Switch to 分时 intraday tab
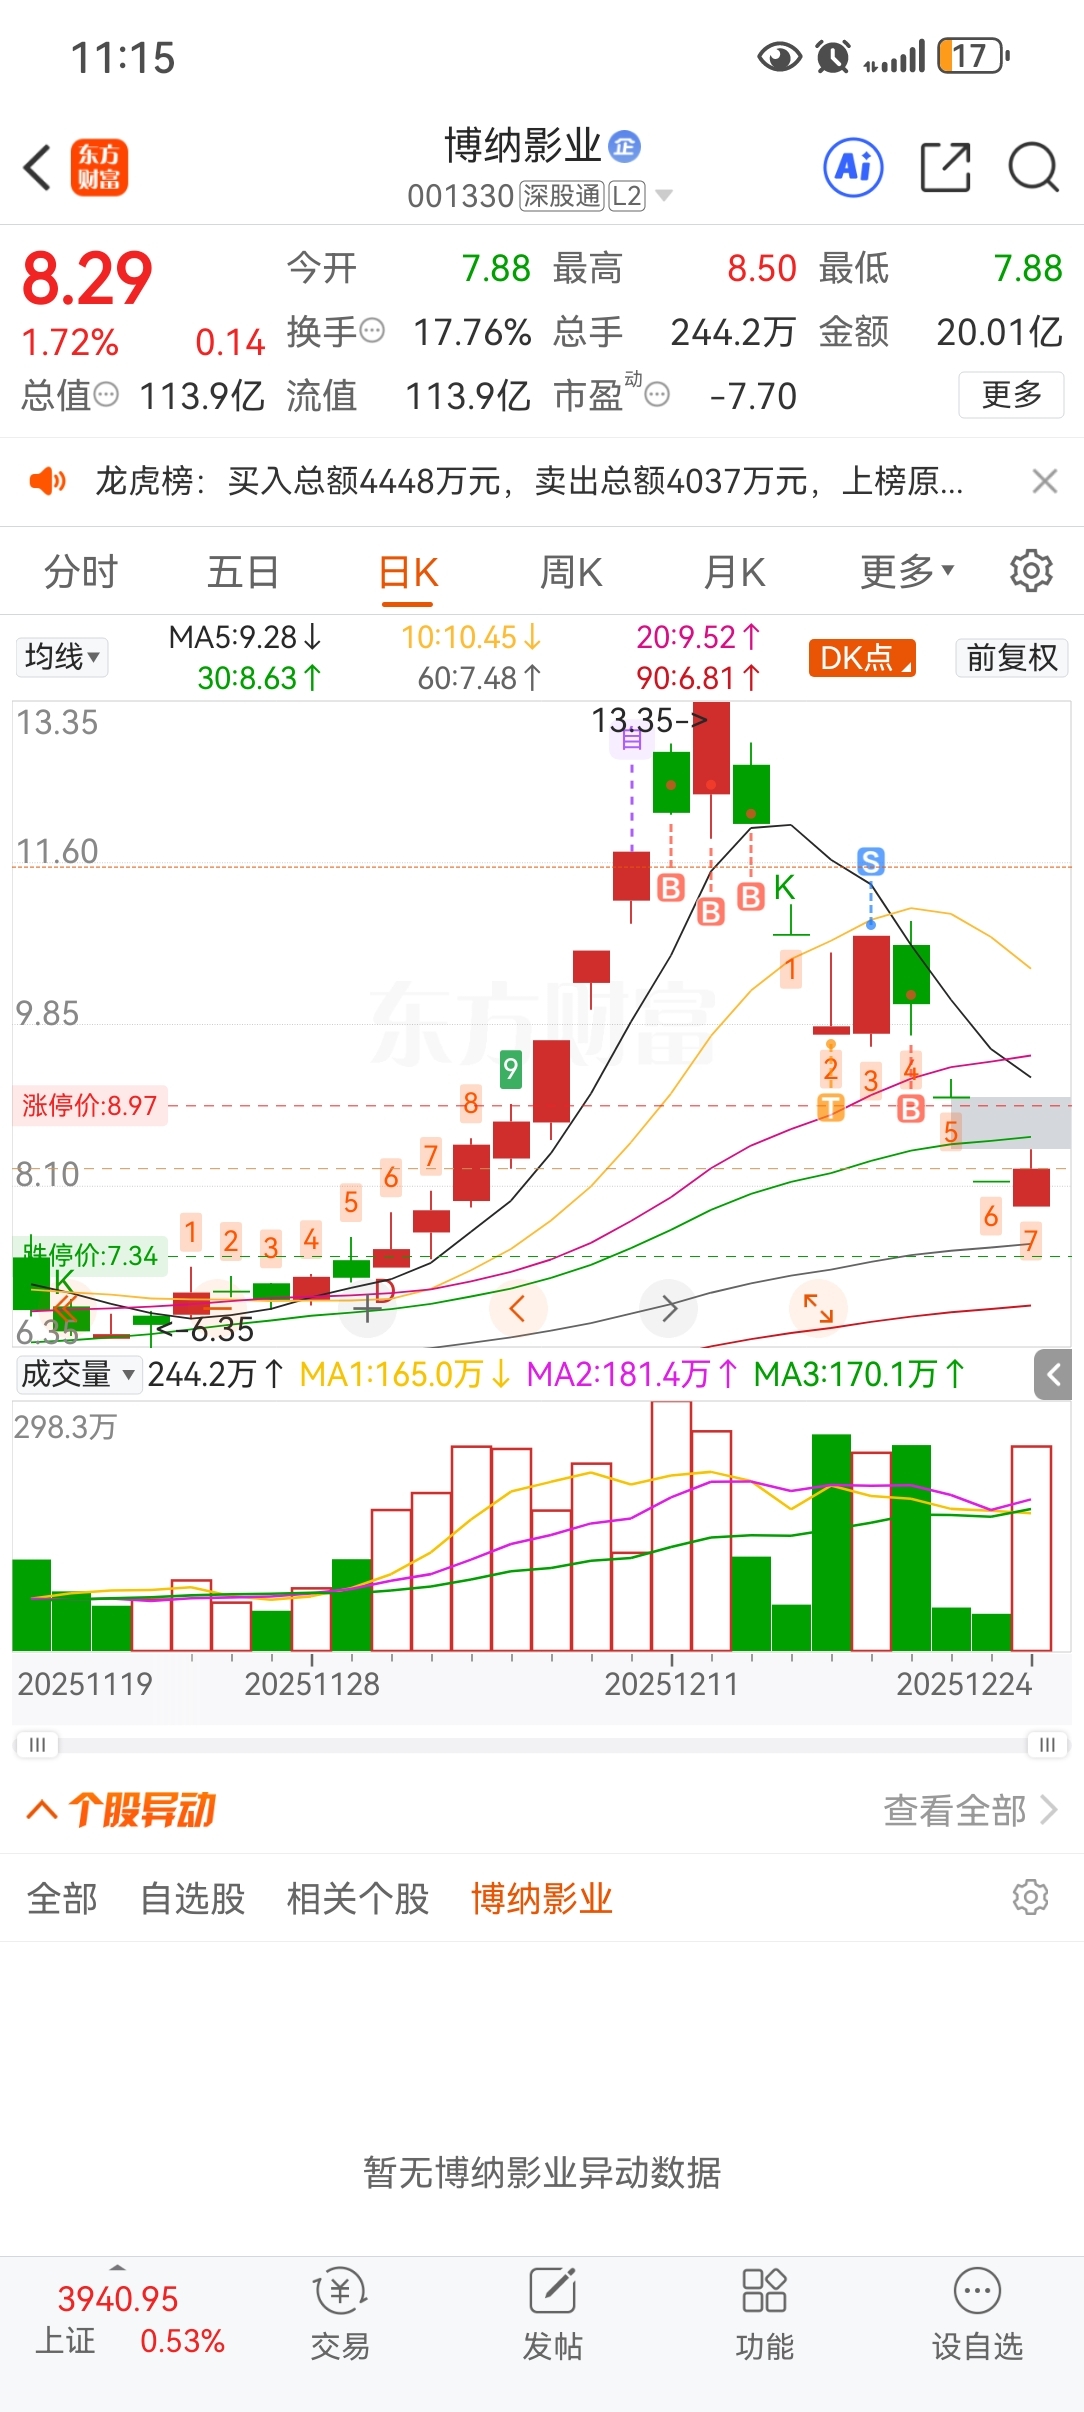 [81, 572]
